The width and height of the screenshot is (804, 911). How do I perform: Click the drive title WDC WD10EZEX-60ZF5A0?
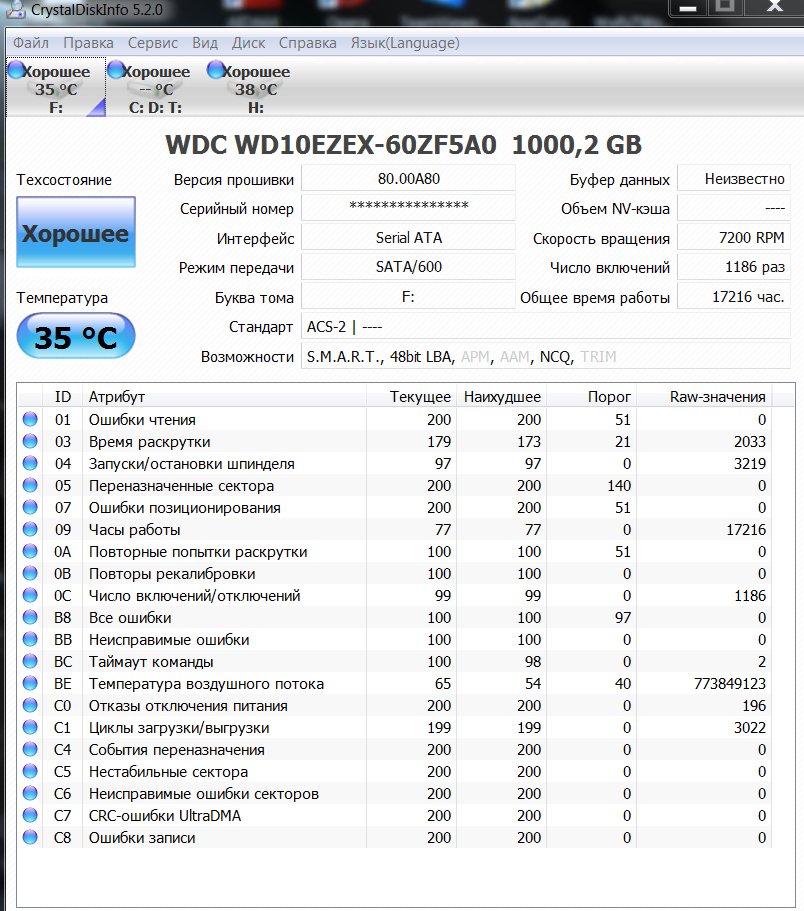coord(331,145)
